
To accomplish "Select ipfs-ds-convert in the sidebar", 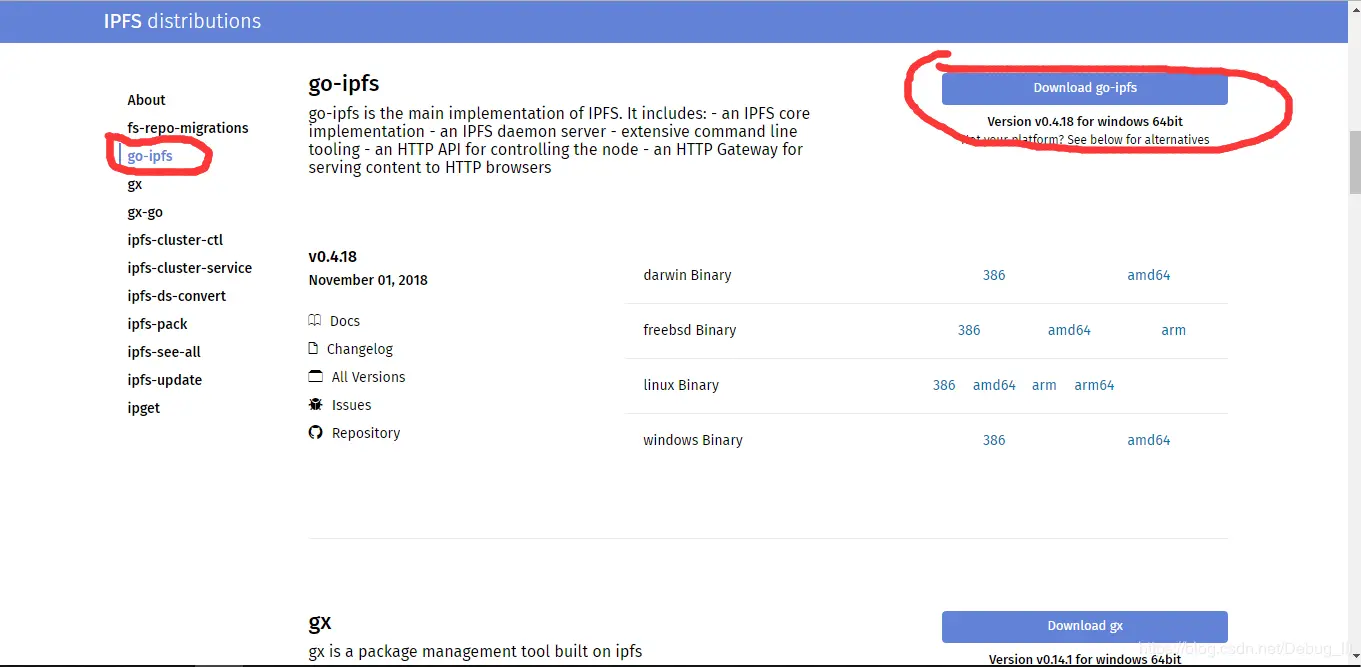I will click(x=176, y=296).
